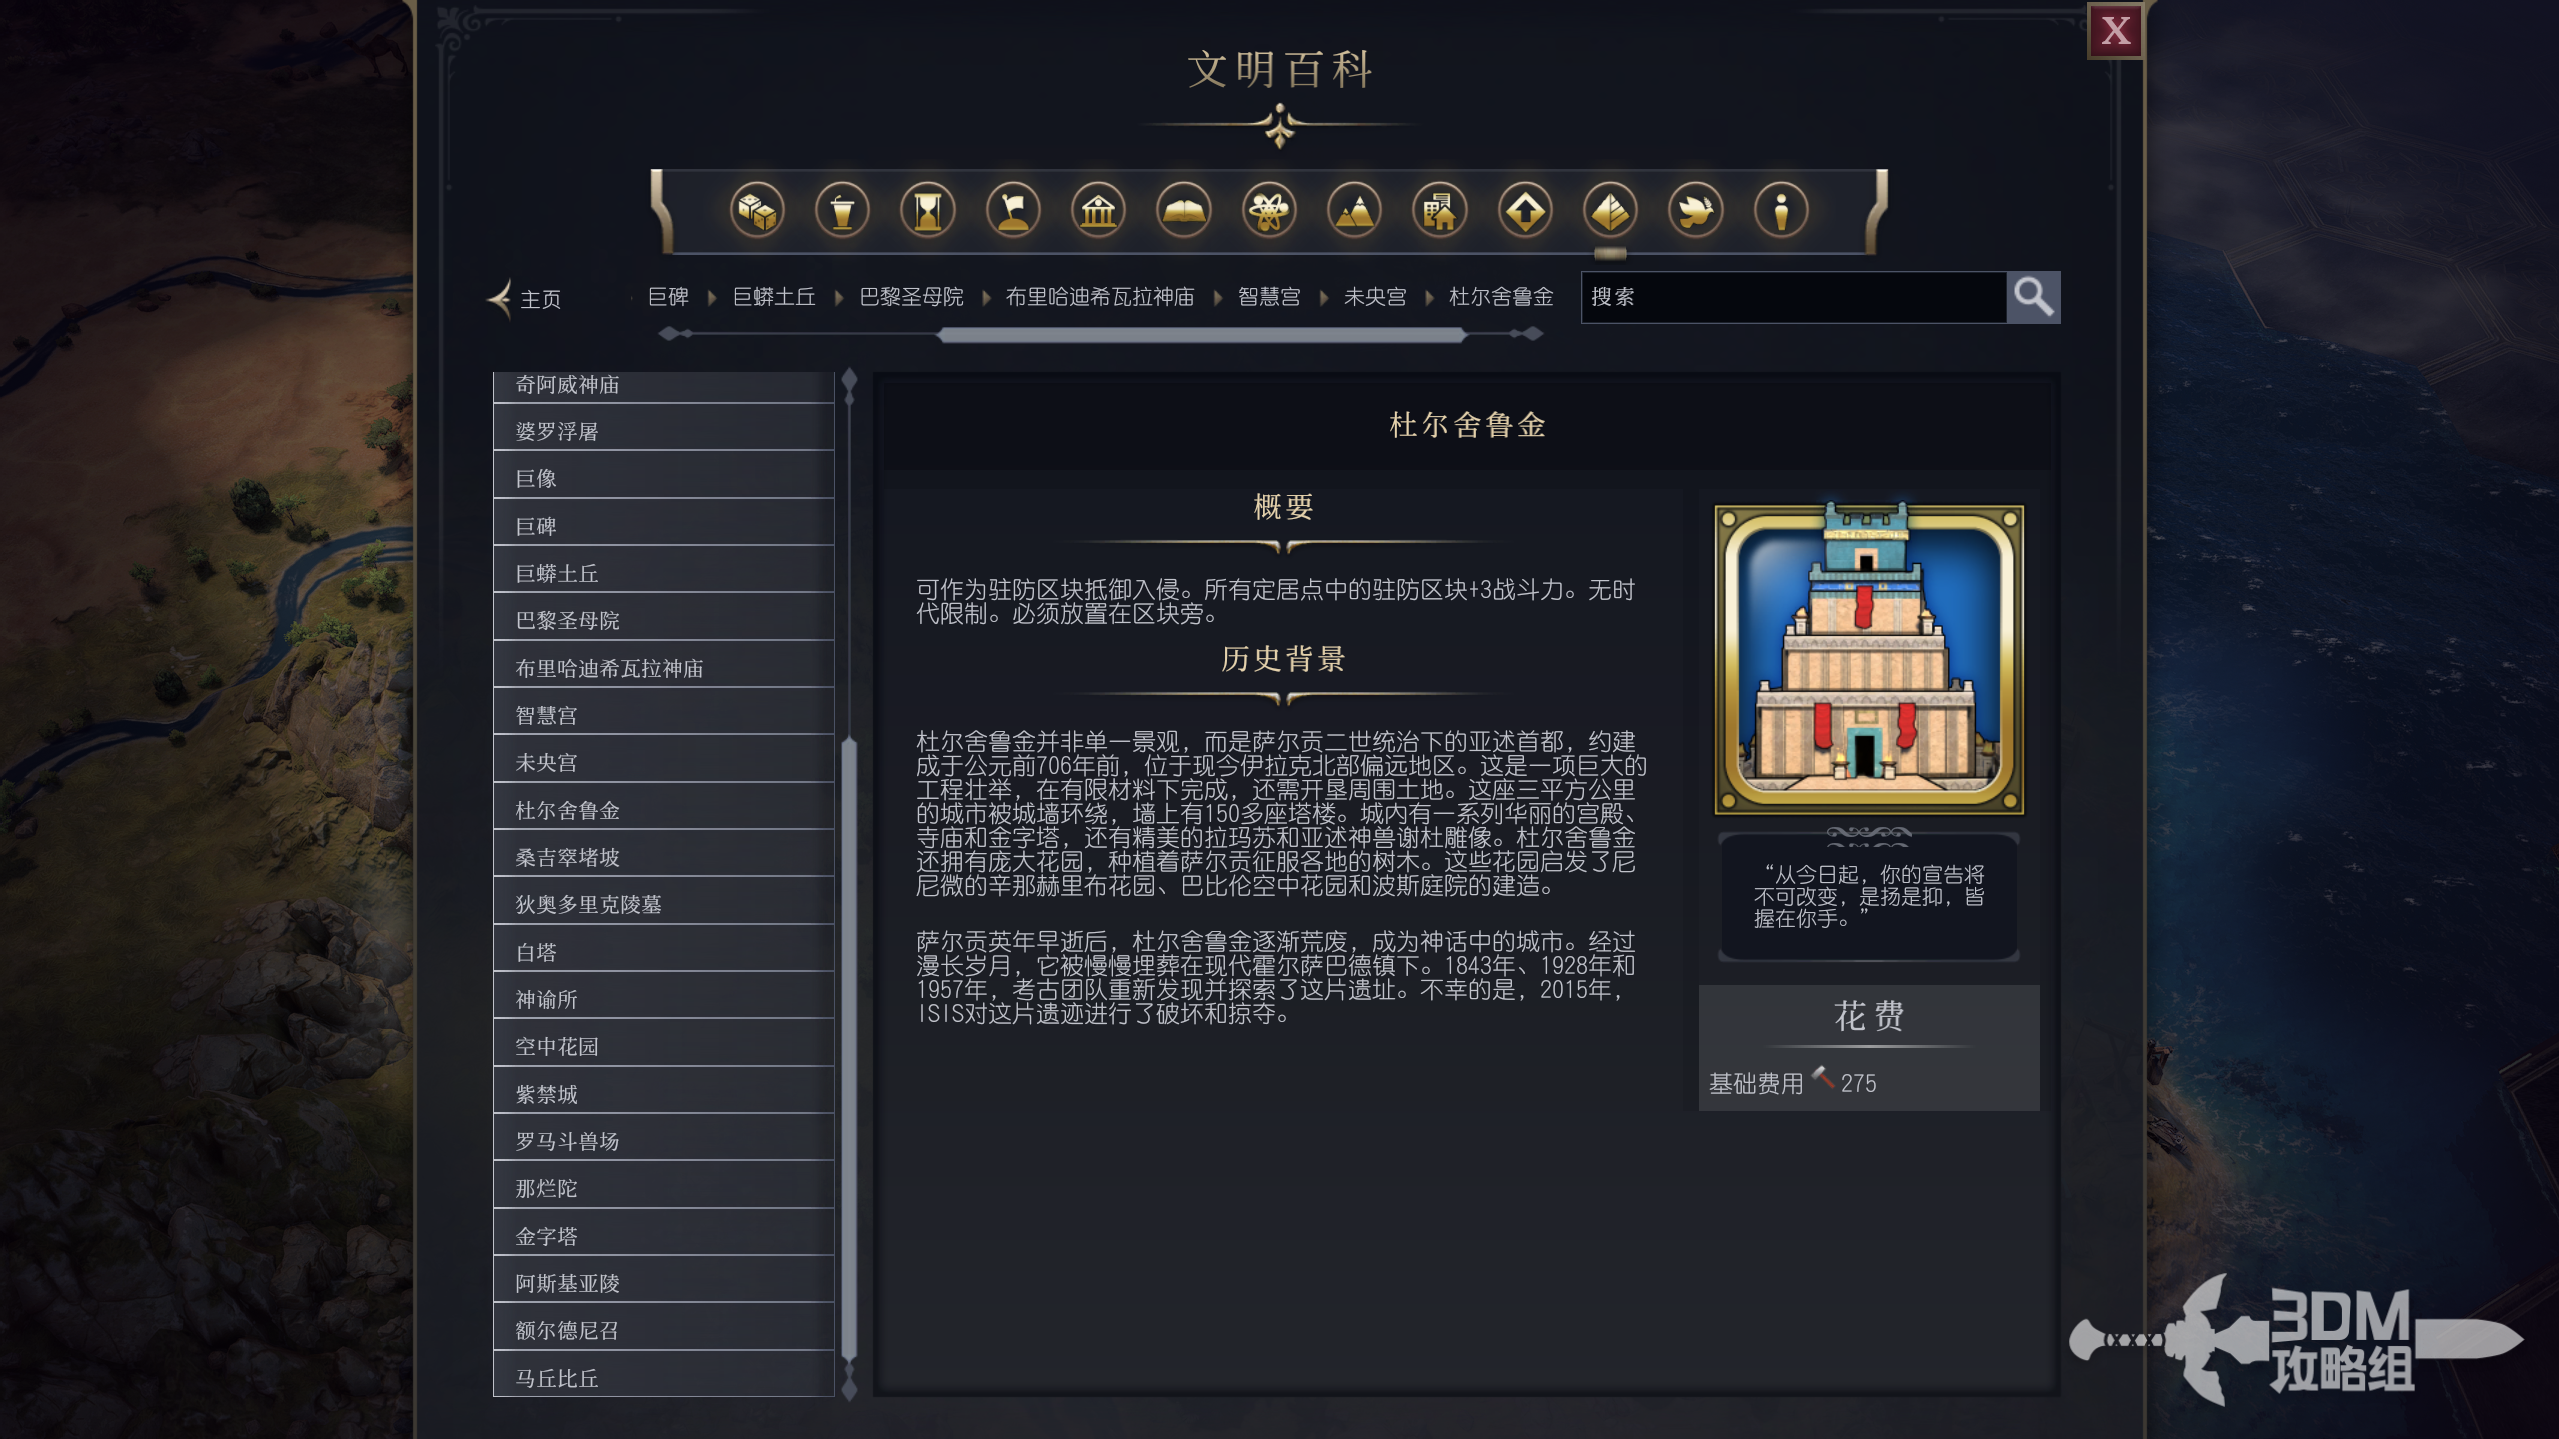Jump to 巨碑 in breadcrumb history
This screenshot has width=2559, height=1439.
[x=668, y=297]
